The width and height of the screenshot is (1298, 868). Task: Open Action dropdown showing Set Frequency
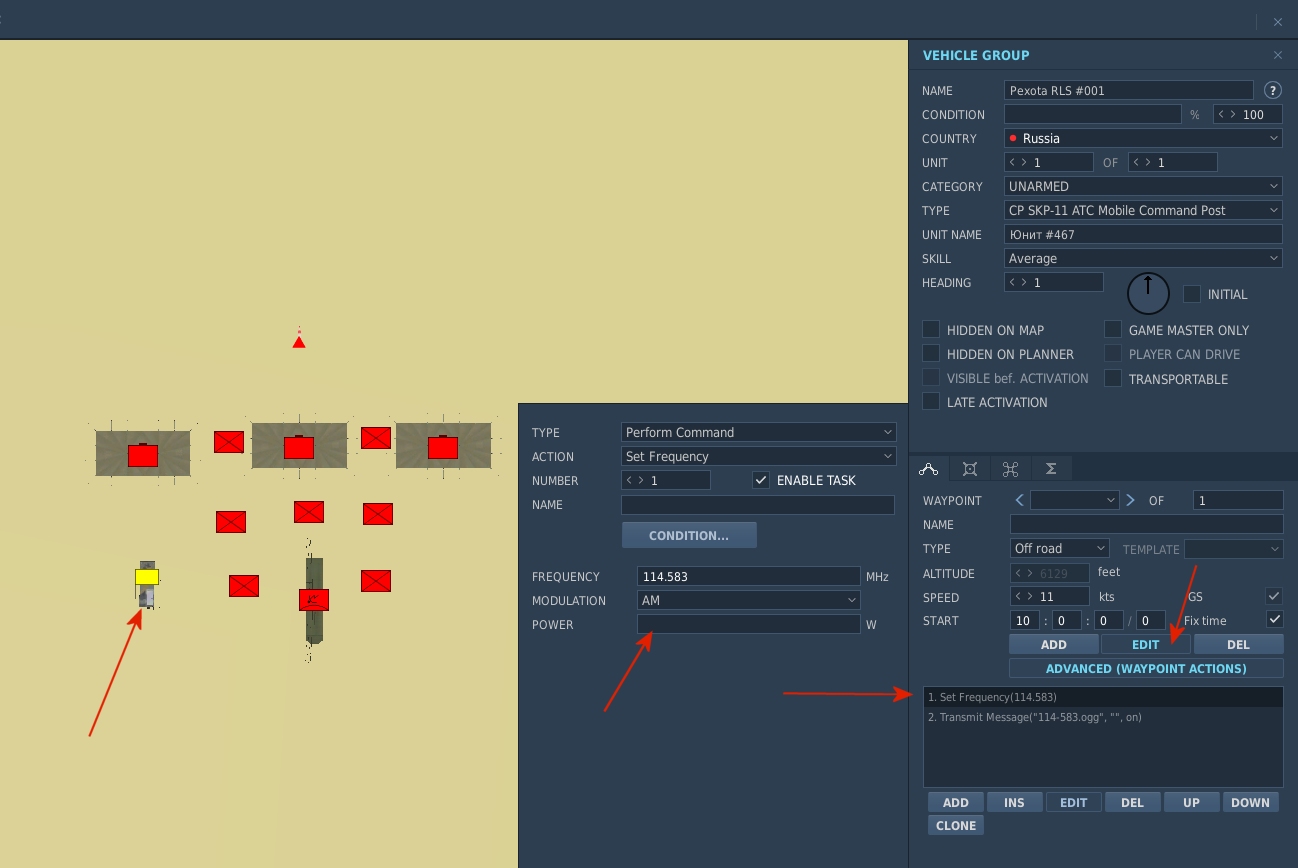click(x=758, y=456)
